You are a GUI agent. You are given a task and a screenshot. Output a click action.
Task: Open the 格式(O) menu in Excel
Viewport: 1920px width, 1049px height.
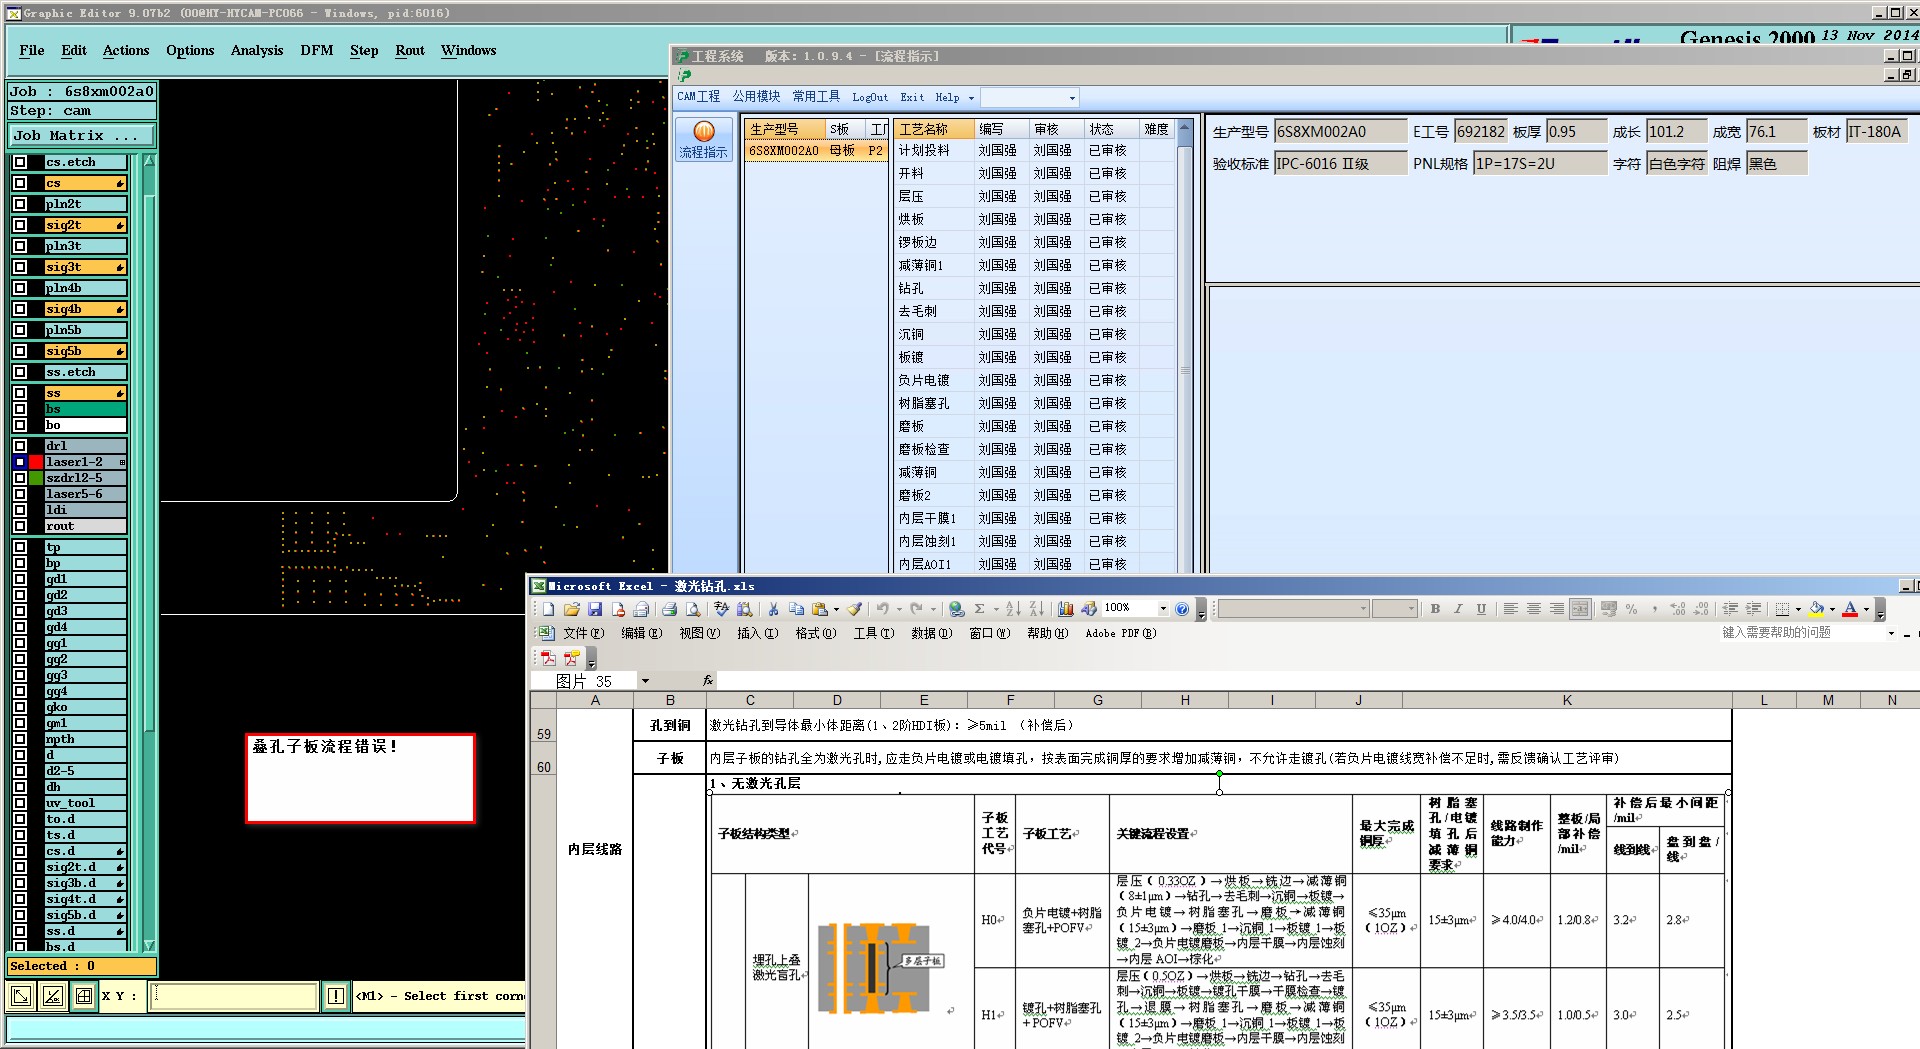pos(815,633)
